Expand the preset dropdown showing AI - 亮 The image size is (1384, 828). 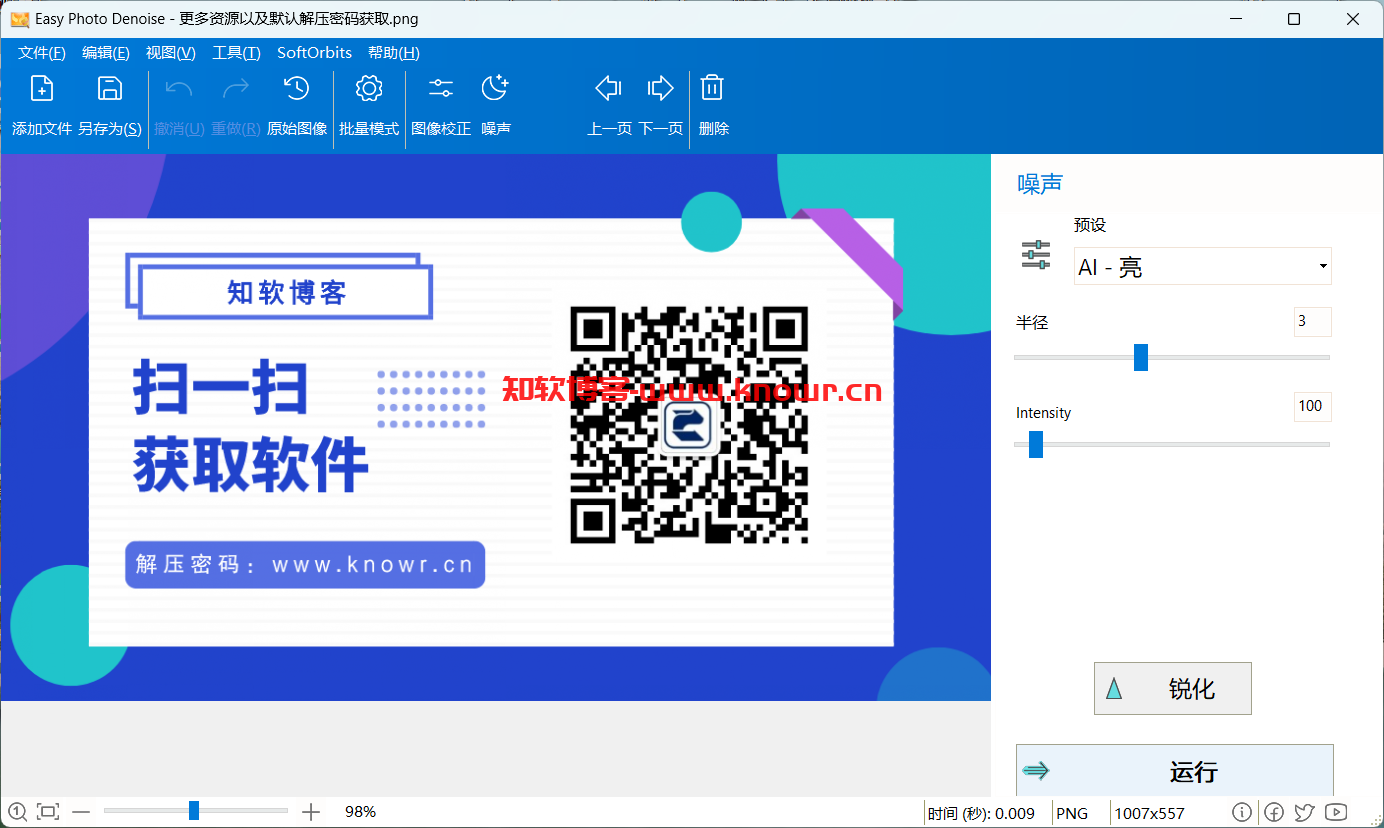coord(1202,266)
